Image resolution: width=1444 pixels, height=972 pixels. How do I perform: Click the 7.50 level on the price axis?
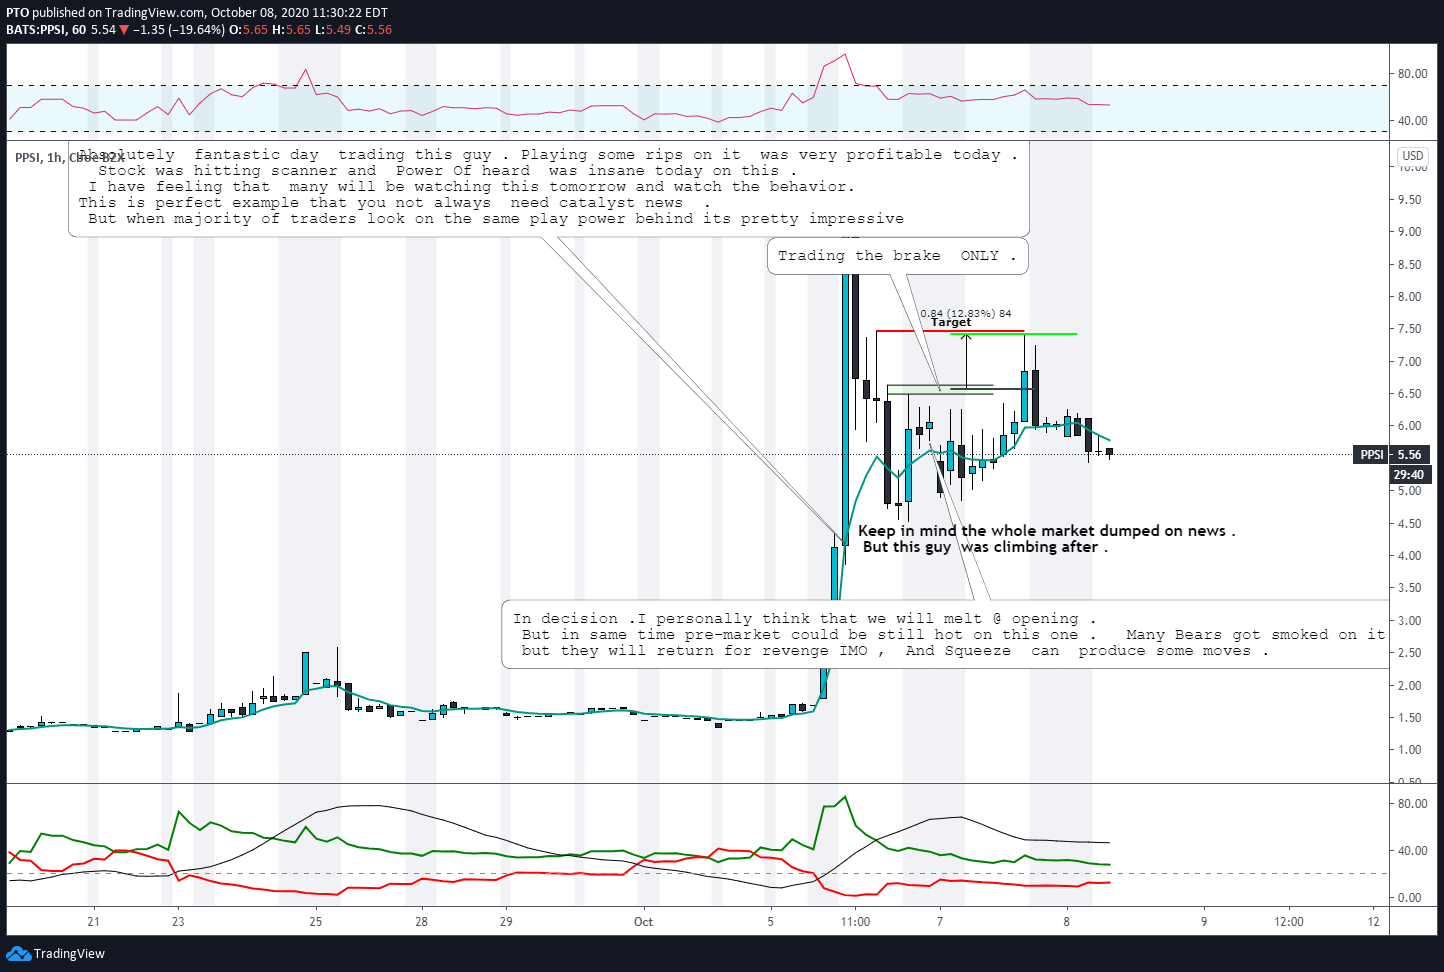[1409, 329]
